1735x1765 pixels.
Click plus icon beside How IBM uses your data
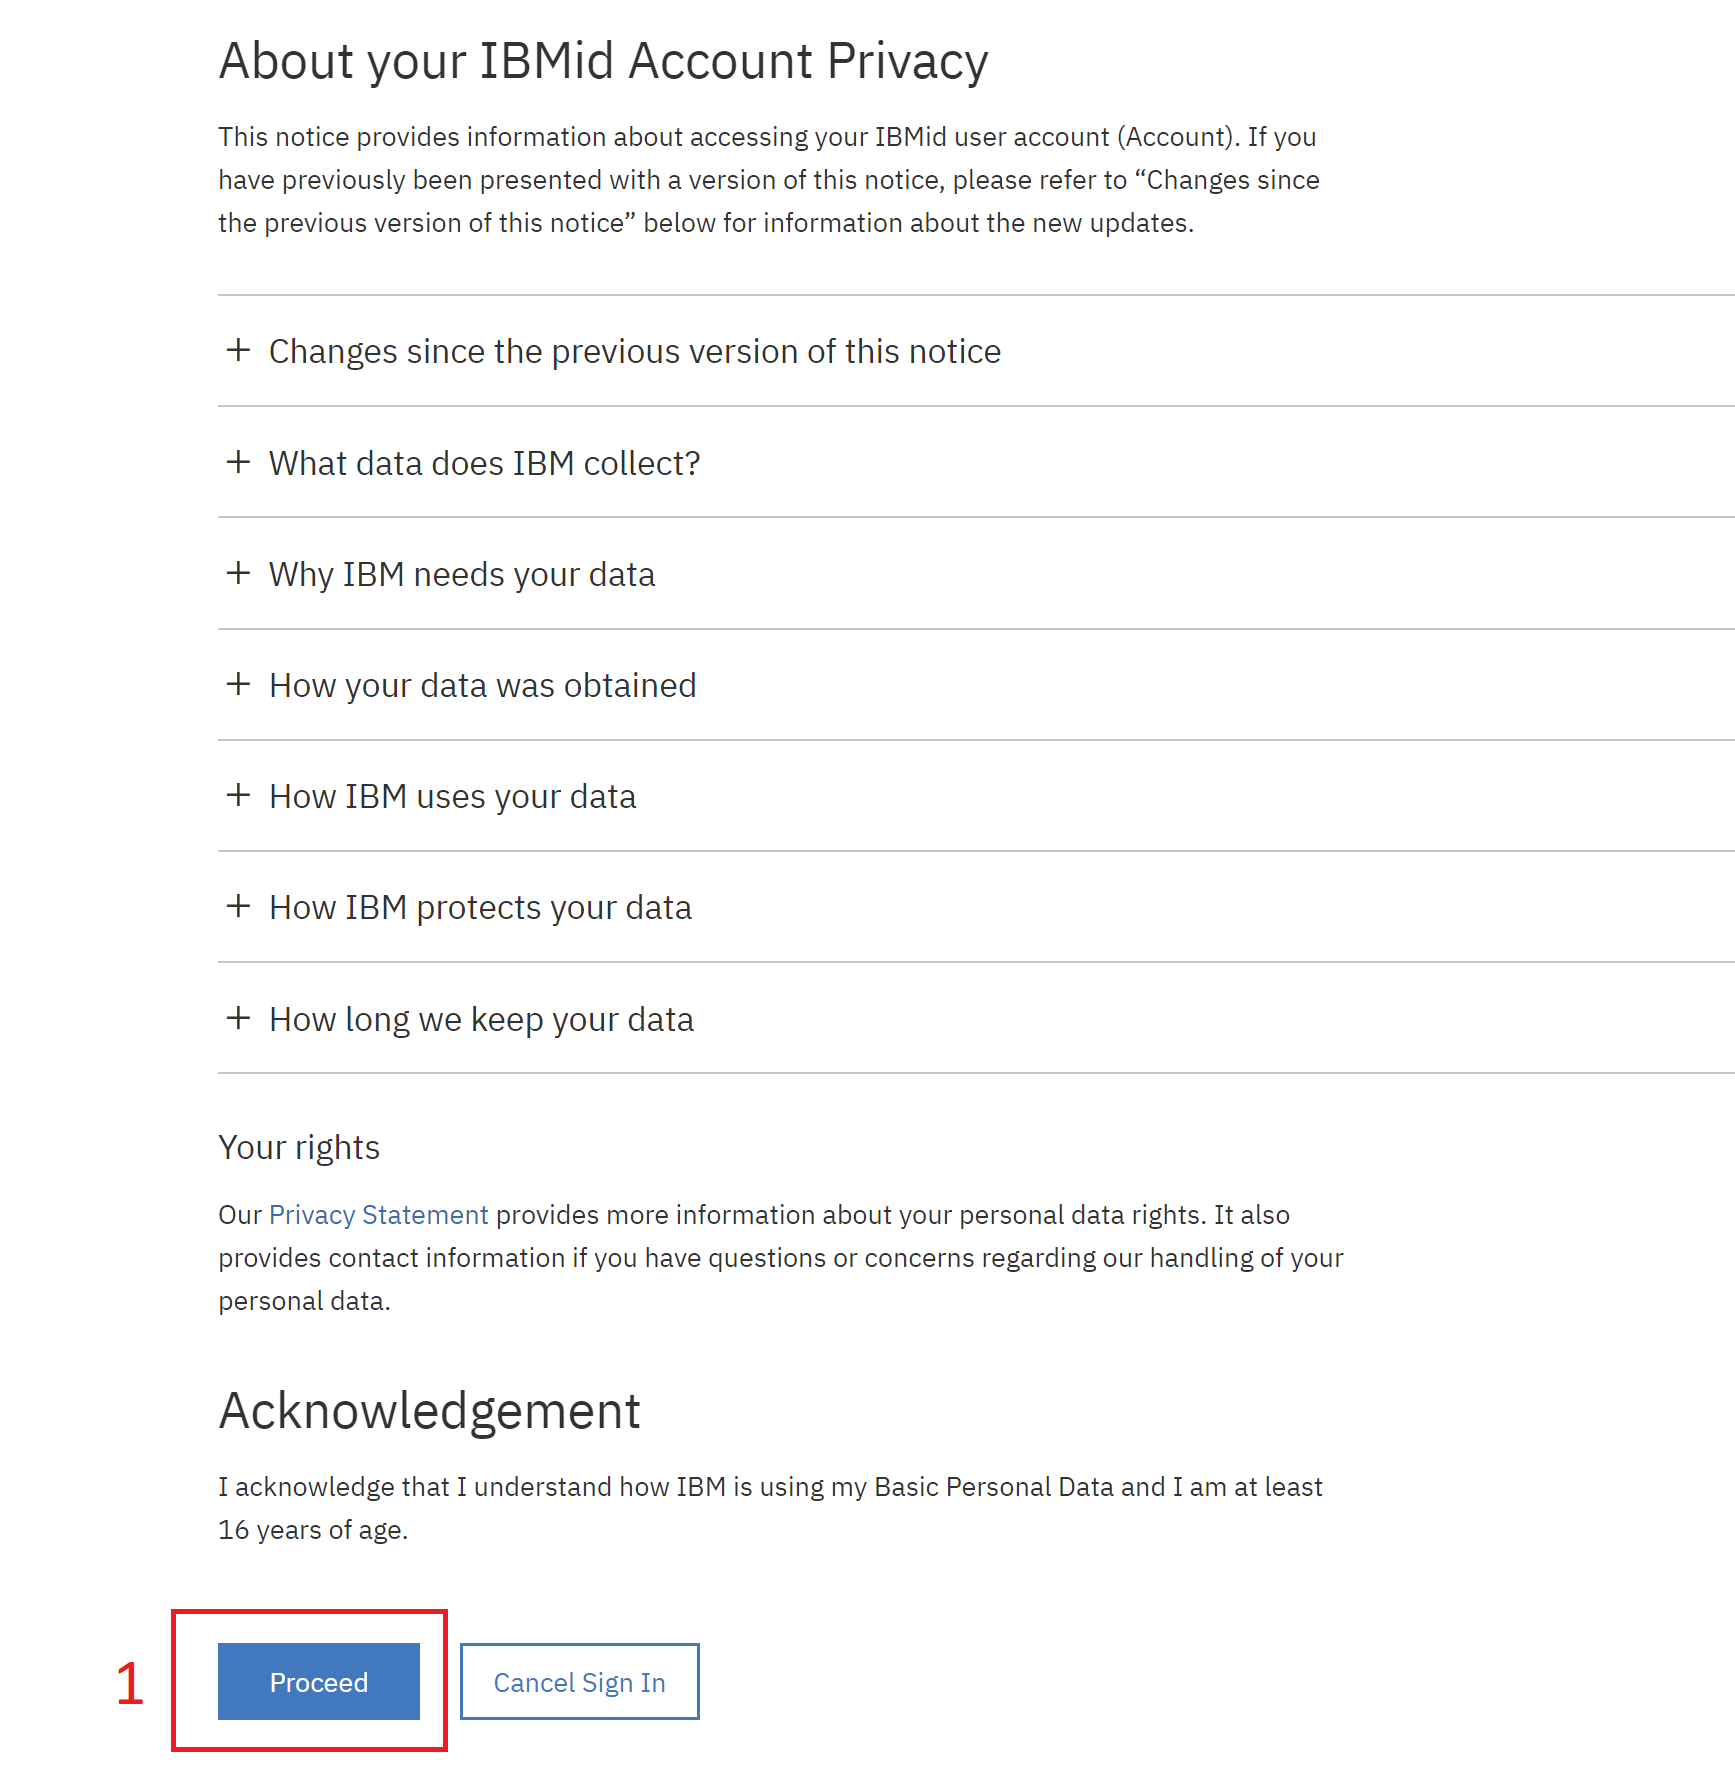(x=238, y=795)
